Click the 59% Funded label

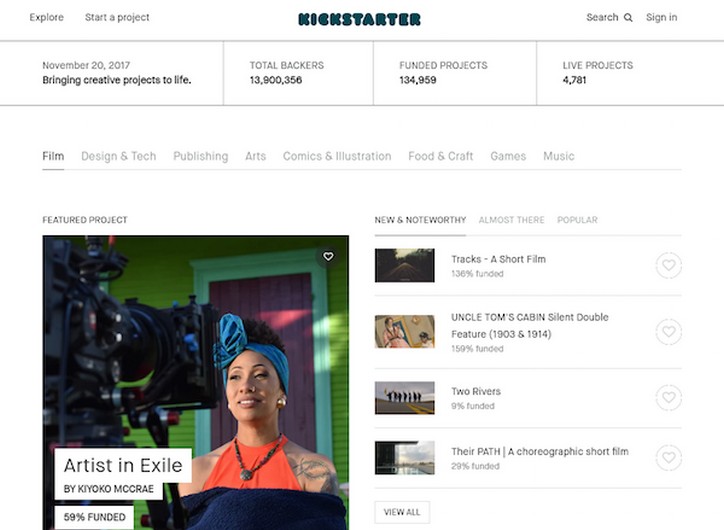[95, 518]
